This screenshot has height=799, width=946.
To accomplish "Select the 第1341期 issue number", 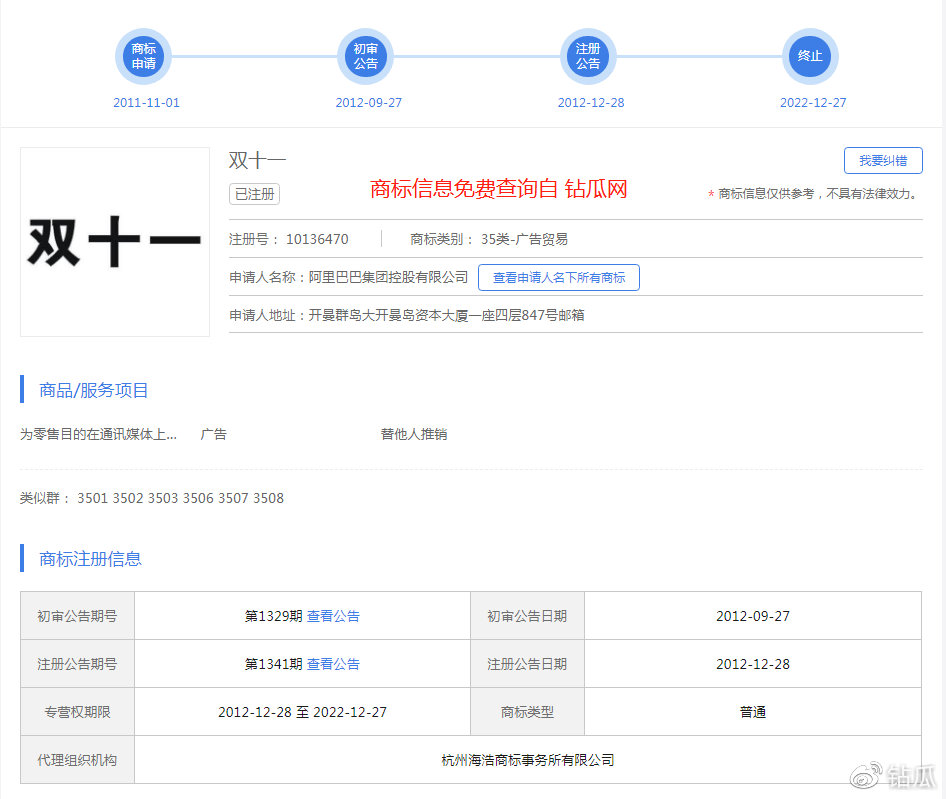I will 273,664.
